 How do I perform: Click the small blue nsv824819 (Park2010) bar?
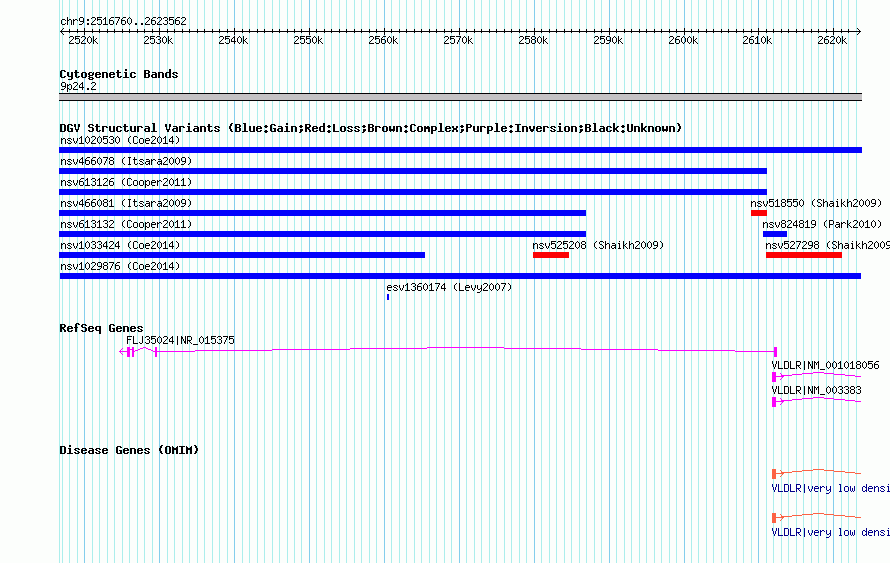(775, 234)
